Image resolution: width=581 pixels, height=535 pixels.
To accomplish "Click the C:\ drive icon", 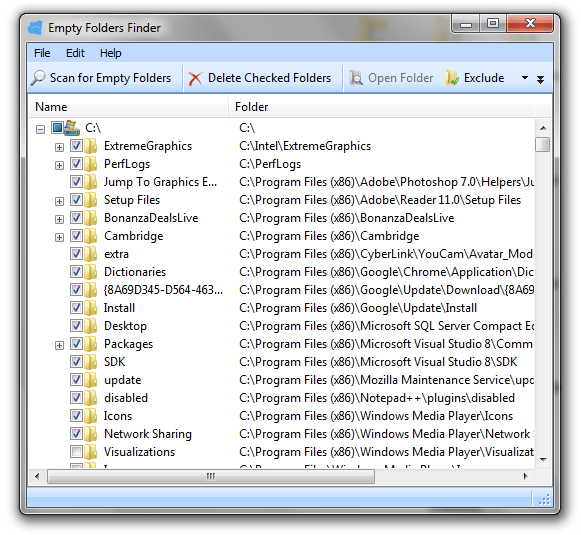I will click(x=72, y=128).
